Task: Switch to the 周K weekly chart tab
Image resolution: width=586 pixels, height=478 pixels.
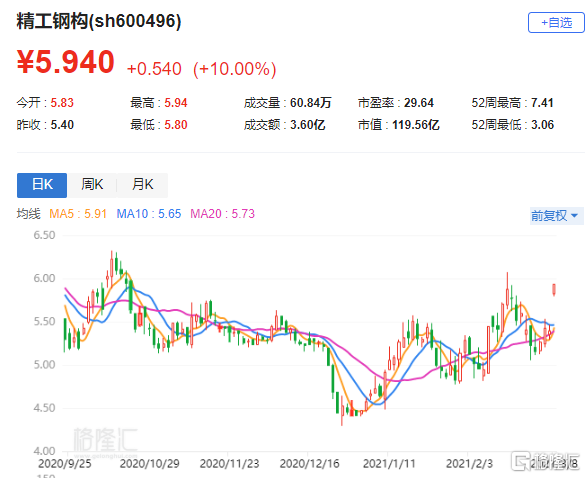Action: 92,185
